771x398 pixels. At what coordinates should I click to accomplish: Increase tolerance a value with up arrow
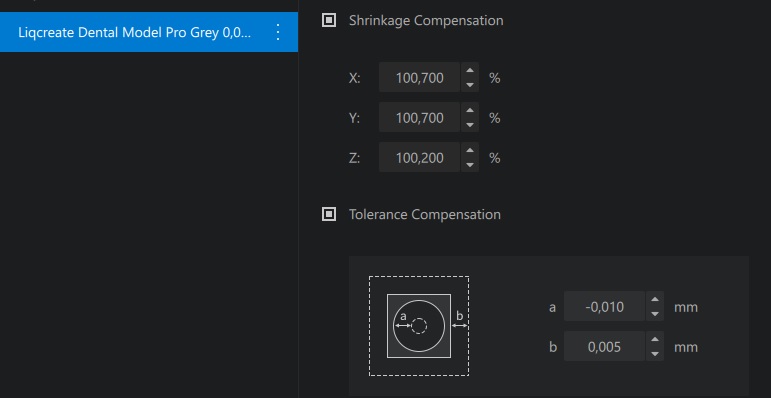point(655,299)
